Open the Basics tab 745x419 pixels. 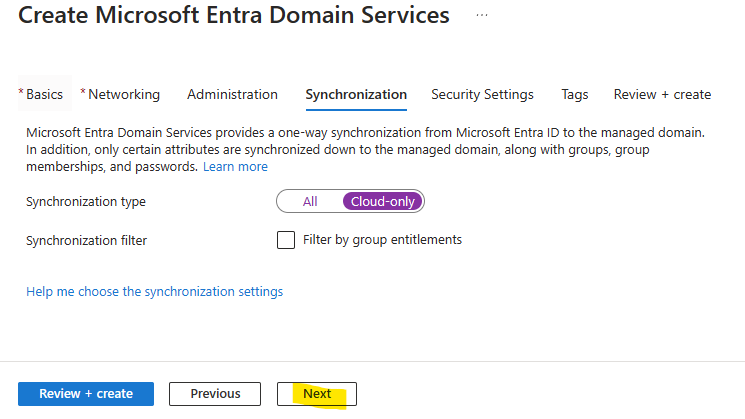click(x=45, y=94)
